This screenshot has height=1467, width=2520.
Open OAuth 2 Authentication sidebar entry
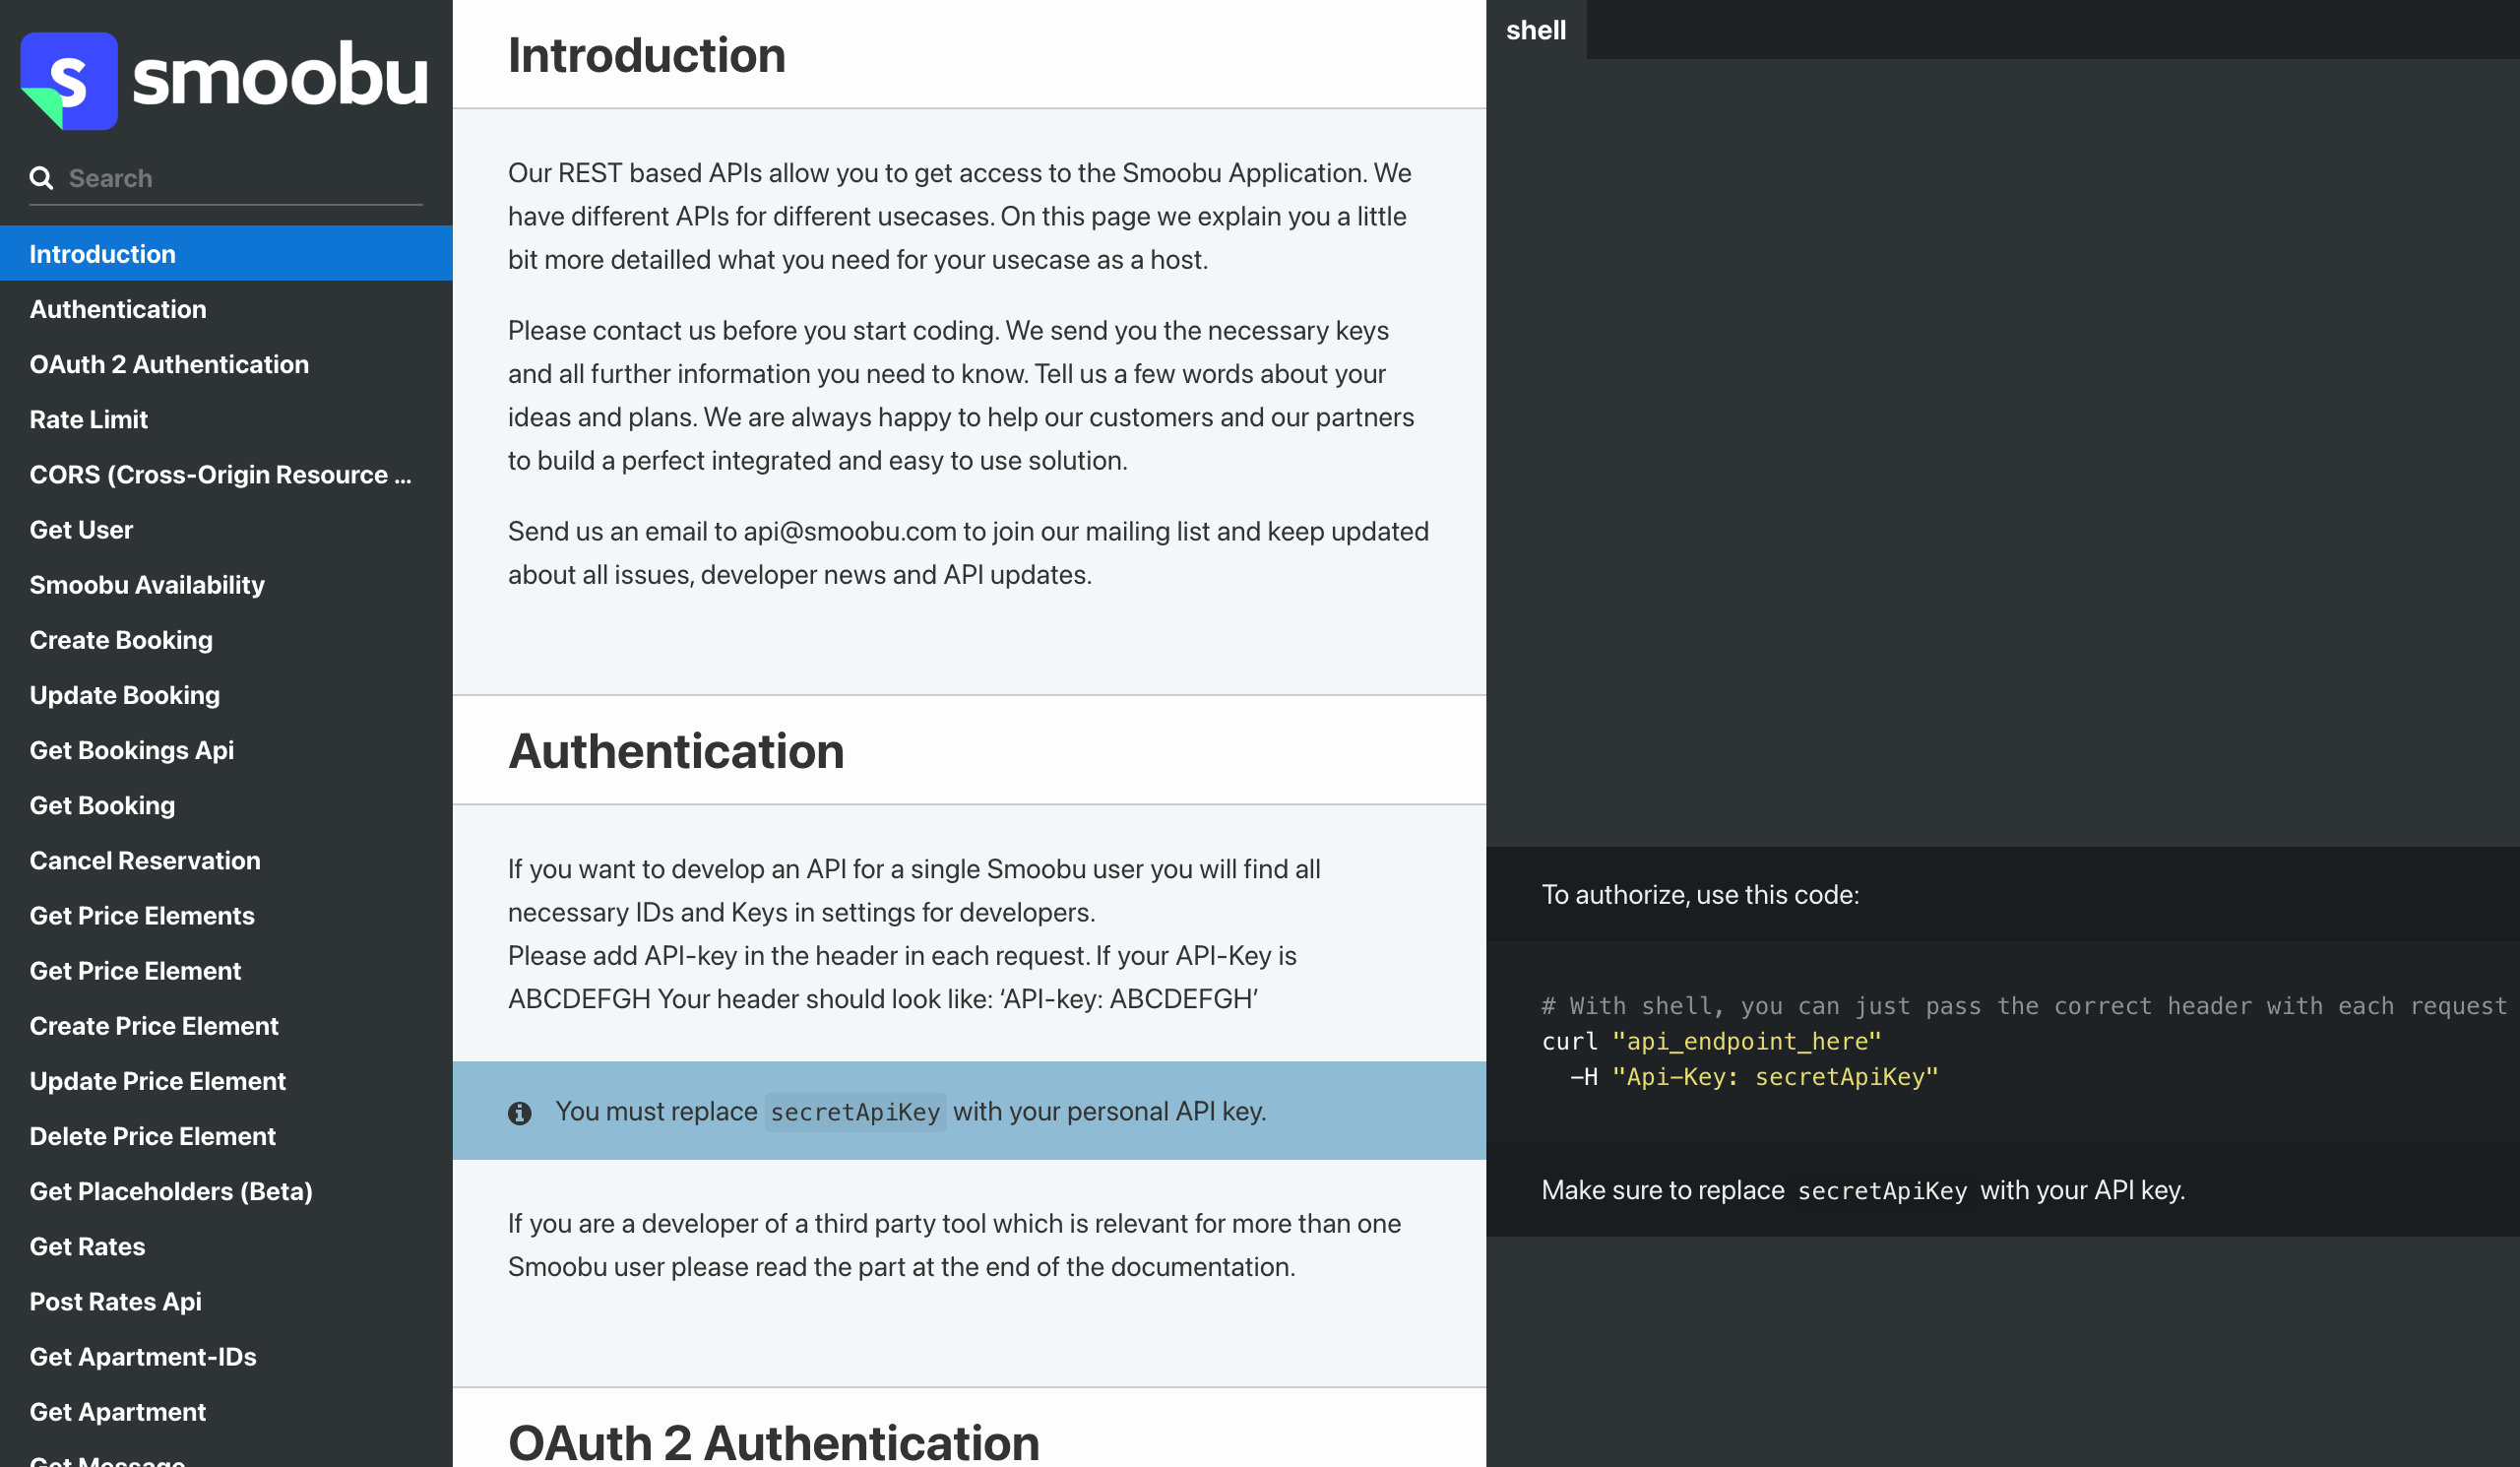click(226, 363)
